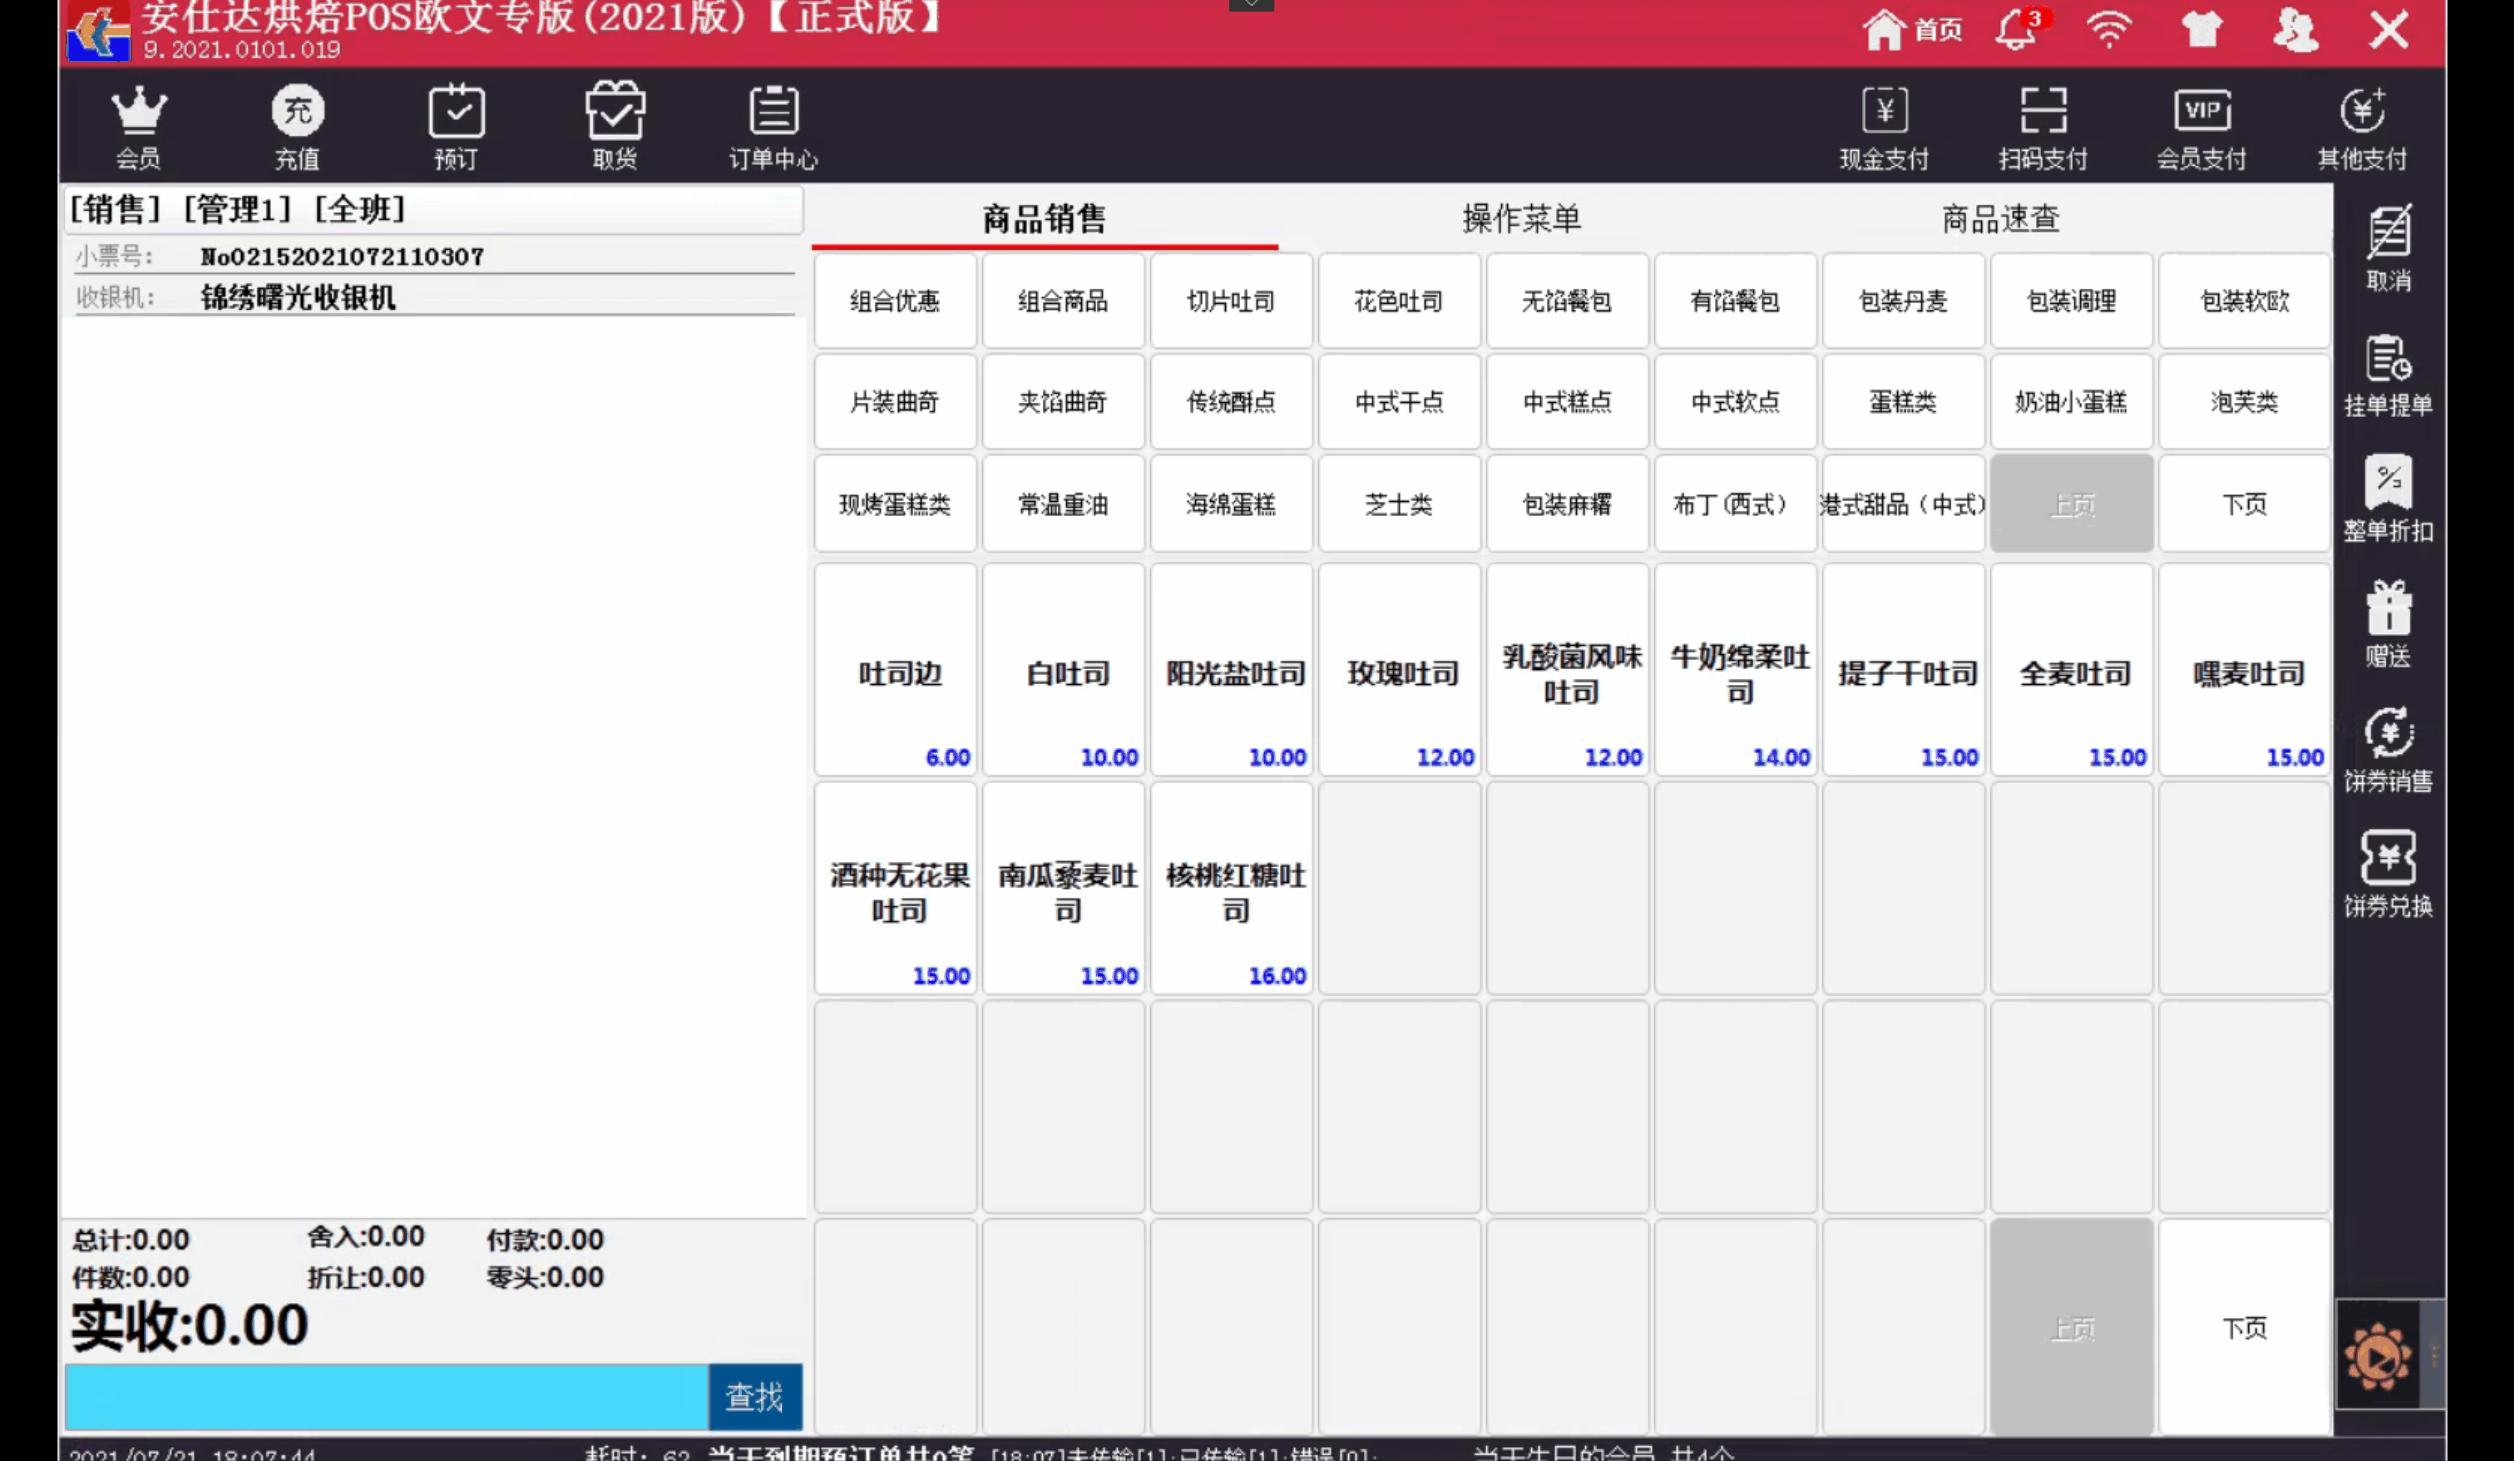Select the 充值 recharge icon
2514x1461 pixels.
coord(297,123)
